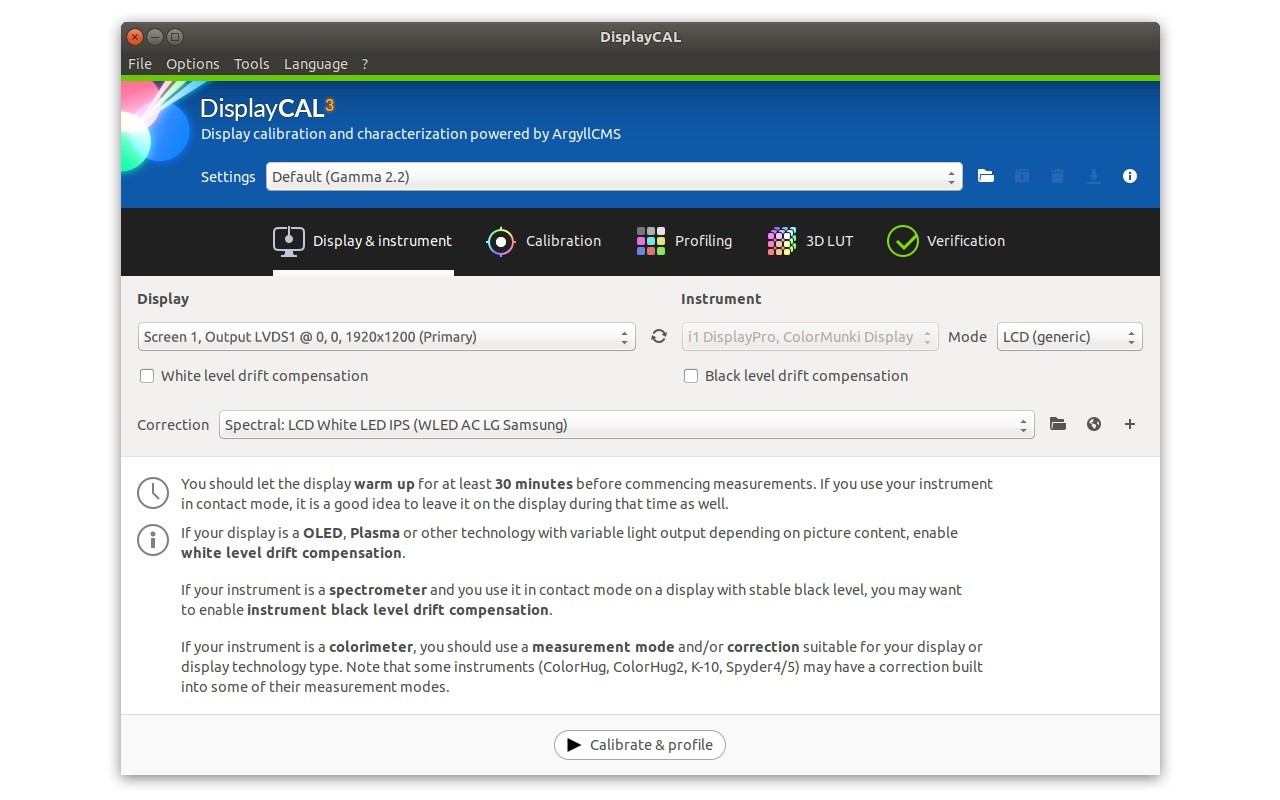
Task: Open the Tools menu
Action: click(x=251, y=63)
